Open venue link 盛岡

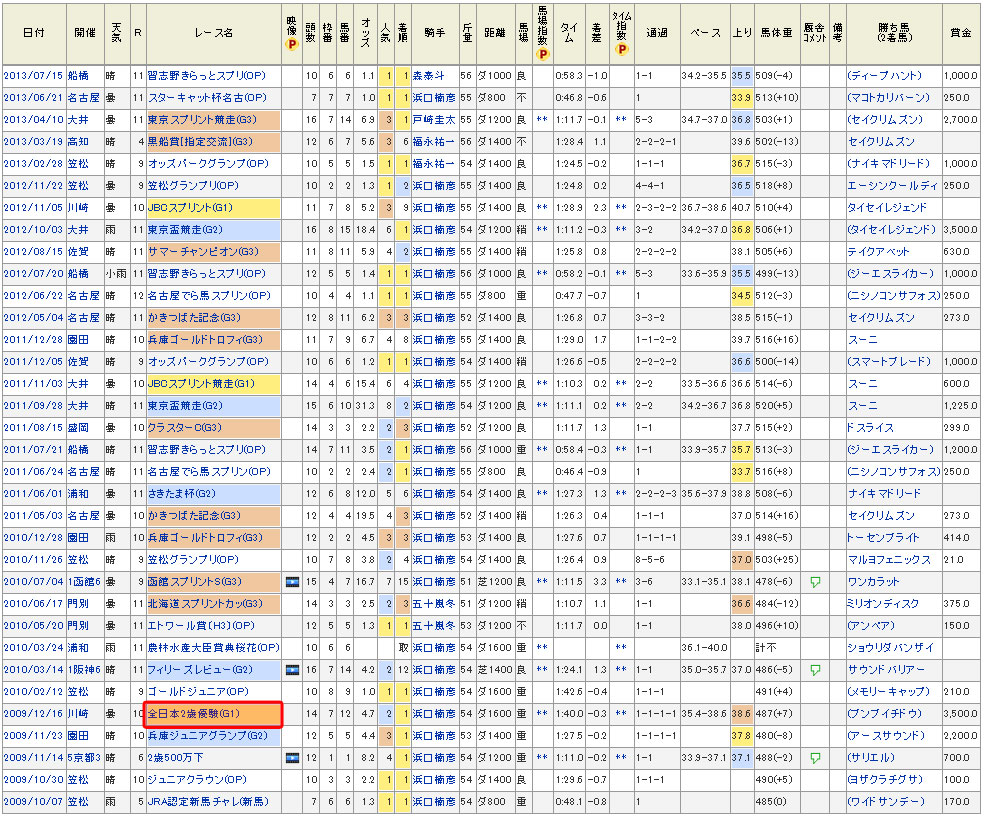[x=78, y=427]
